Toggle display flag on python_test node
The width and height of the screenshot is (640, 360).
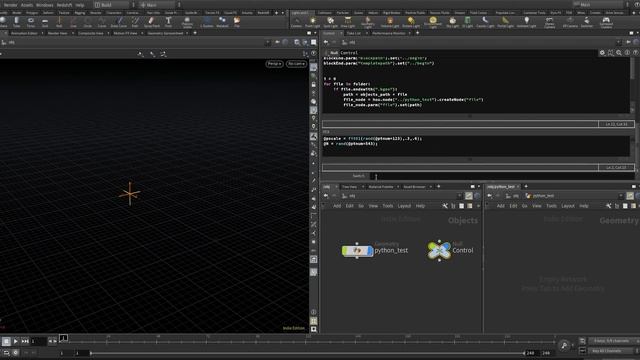tap(370, 251)
